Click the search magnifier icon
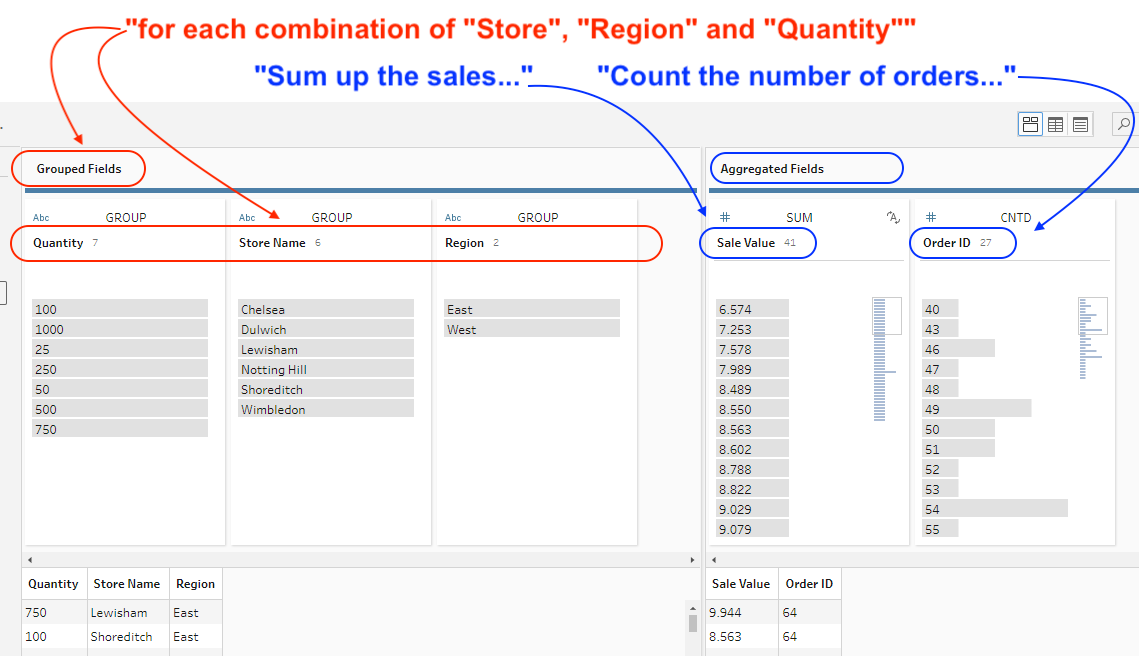The image size is (1139, 656). point(1124,124)
